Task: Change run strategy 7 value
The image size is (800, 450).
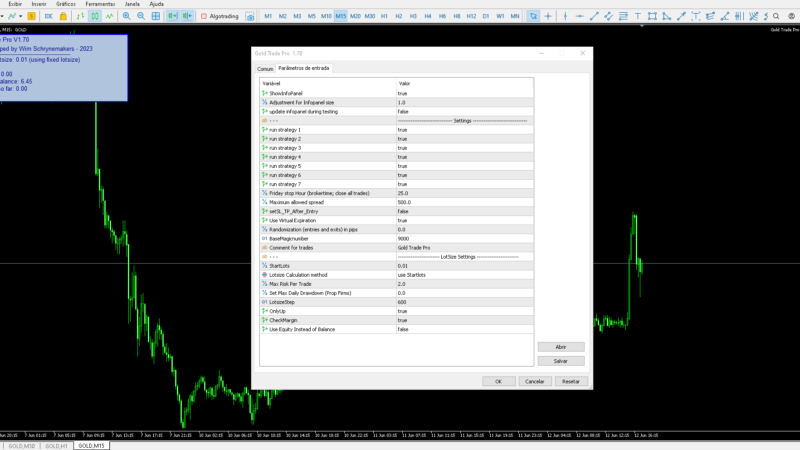Action: (465, 184)
